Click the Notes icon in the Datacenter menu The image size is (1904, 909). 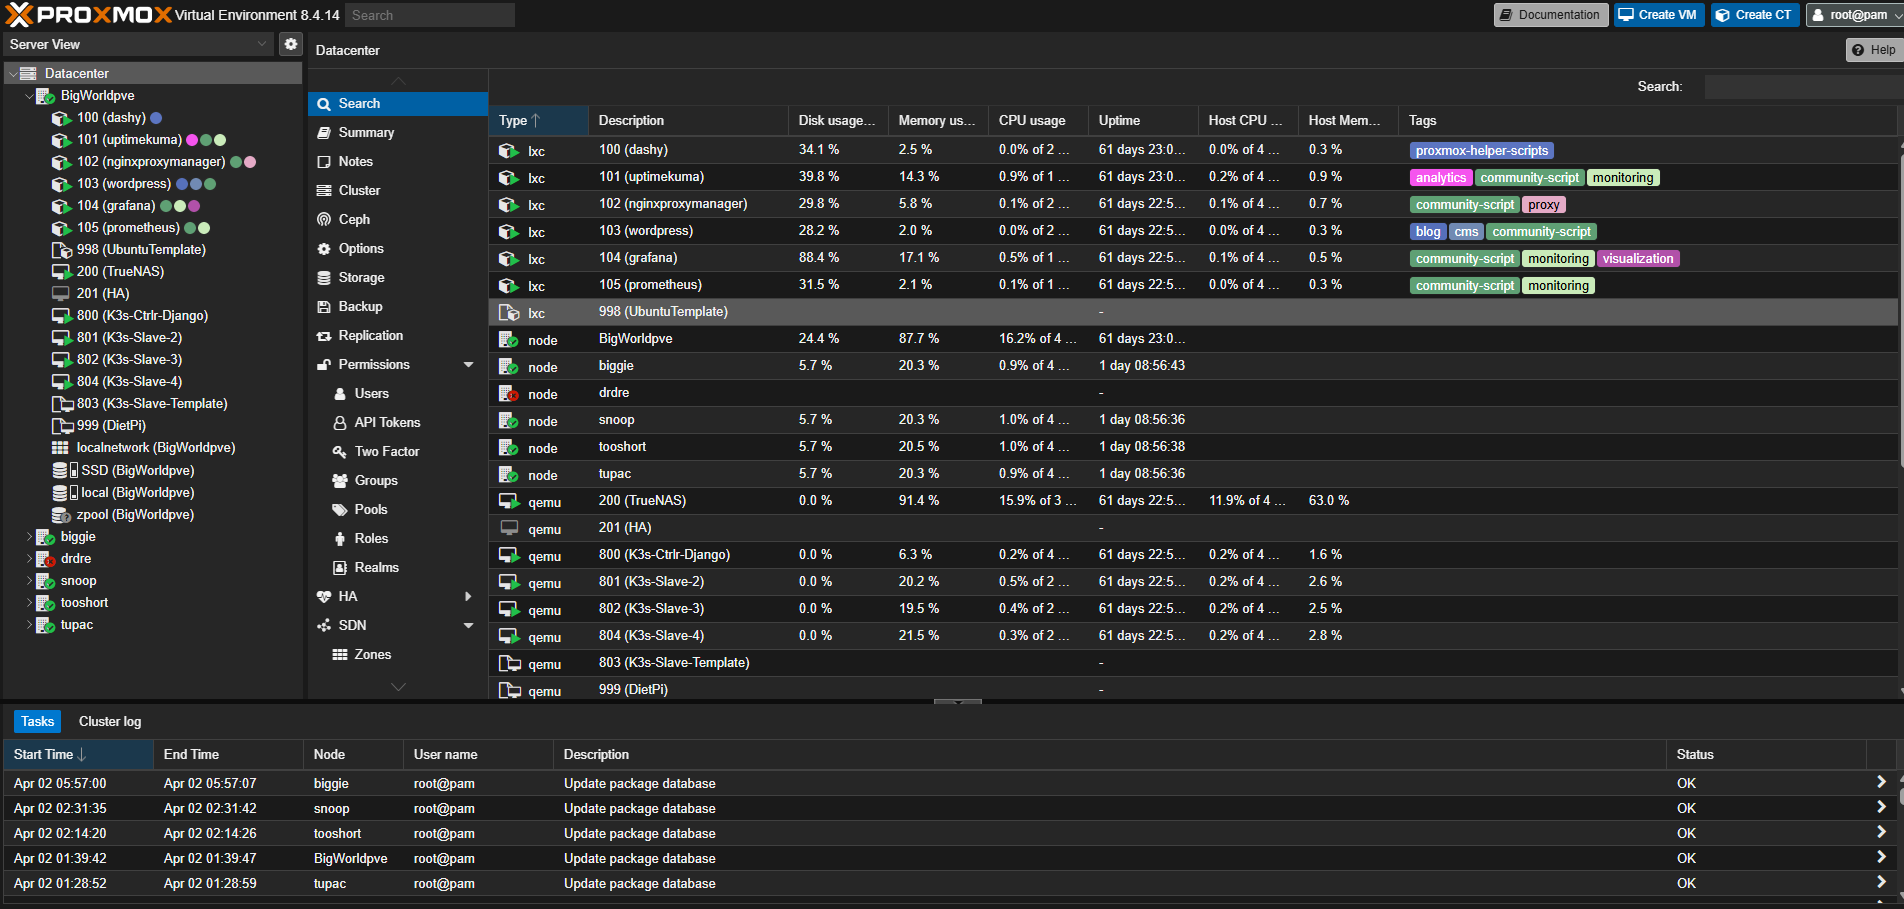point(324,162)
